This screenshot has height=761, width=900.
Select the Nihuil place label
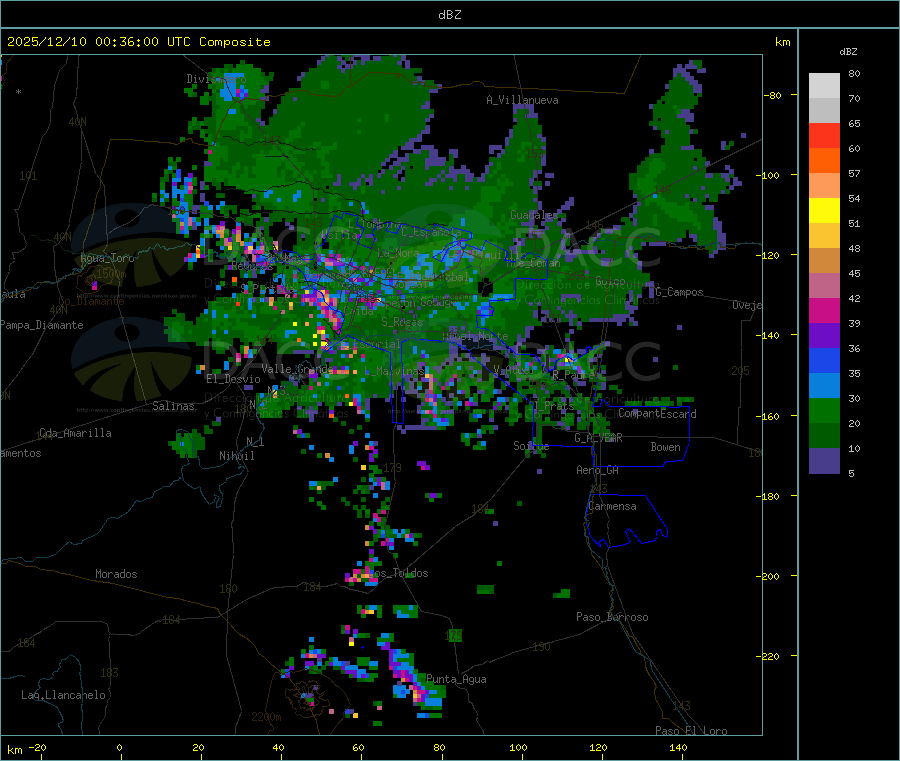(x=236, y=456)
